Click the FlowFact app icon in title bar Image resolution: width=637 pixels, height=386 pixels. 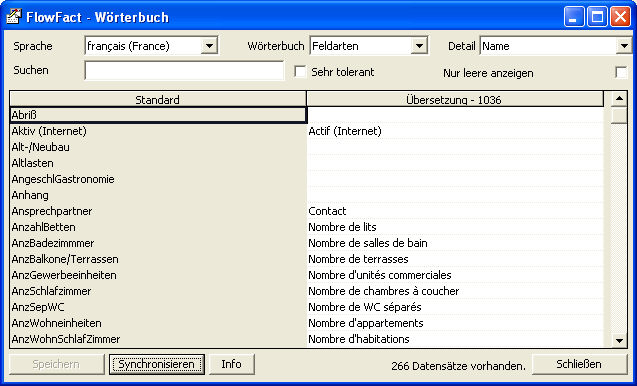pyautogui.click(x=13, y=17)
